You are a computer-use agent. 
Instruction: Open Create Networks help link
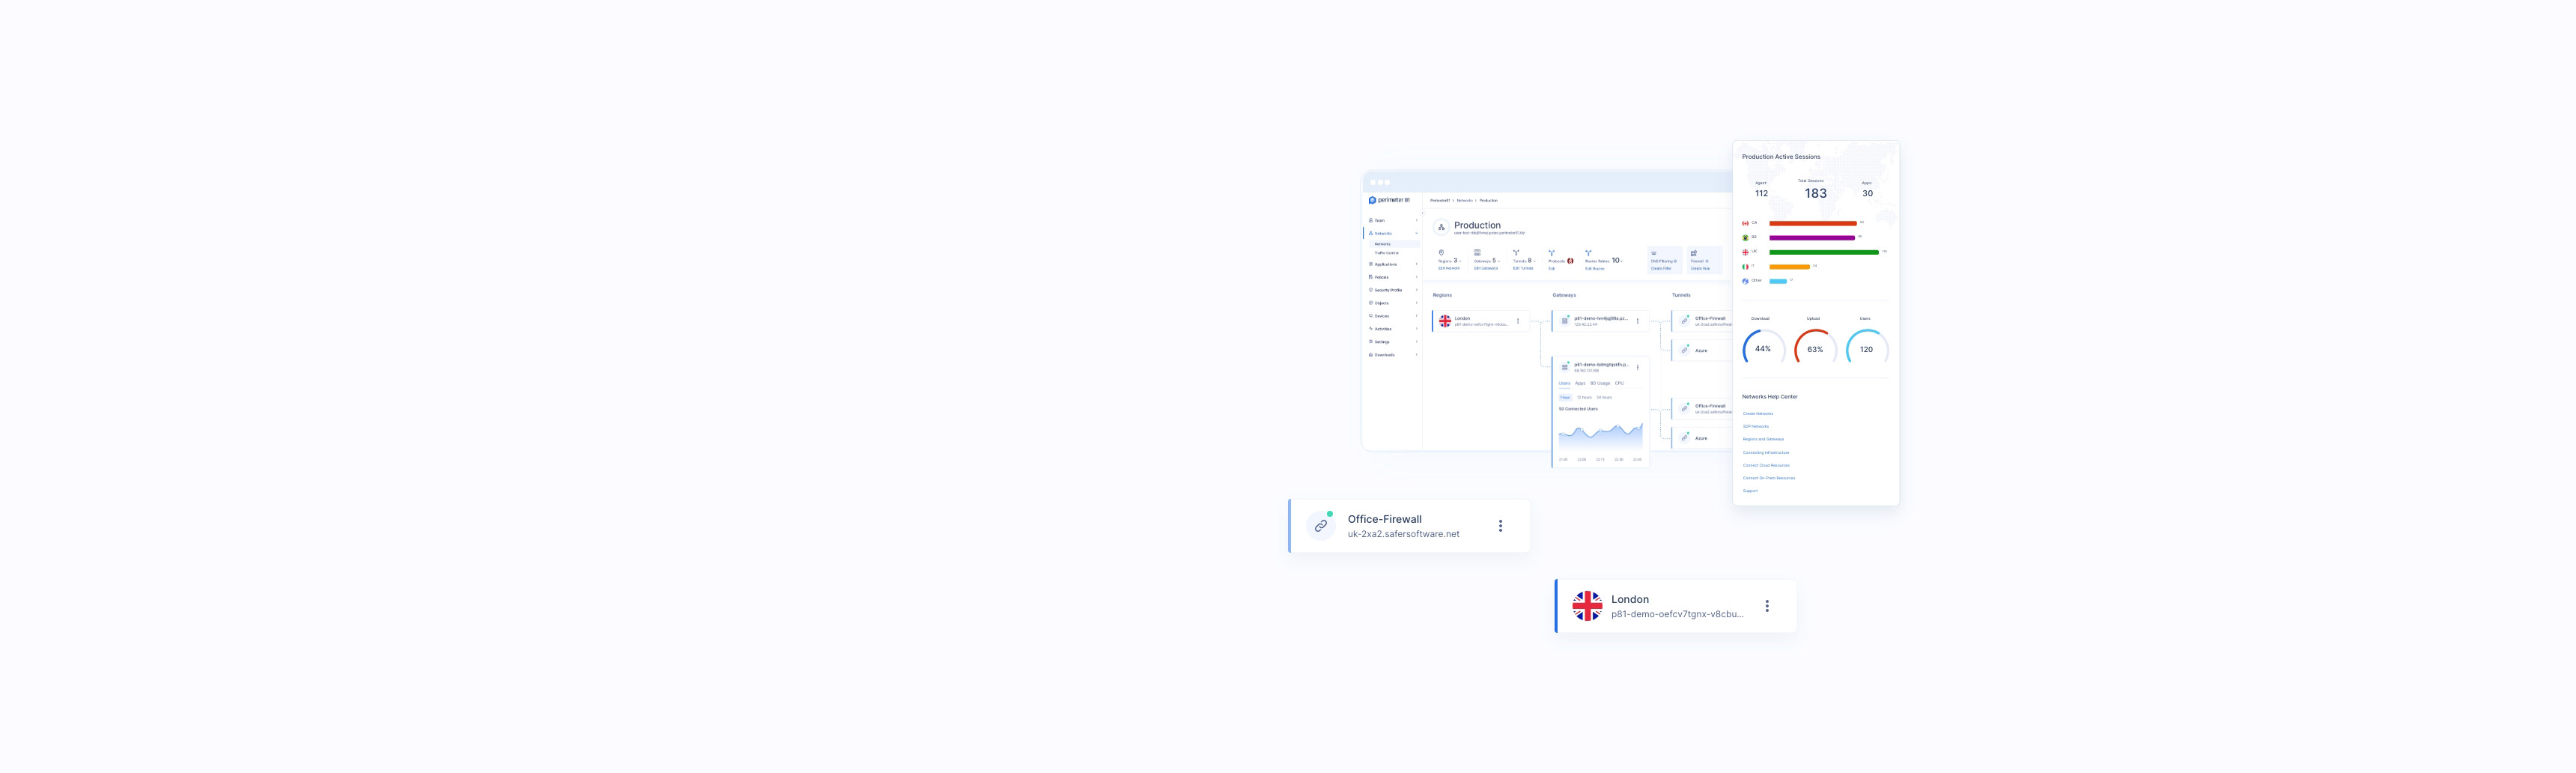coord(1758,413)
